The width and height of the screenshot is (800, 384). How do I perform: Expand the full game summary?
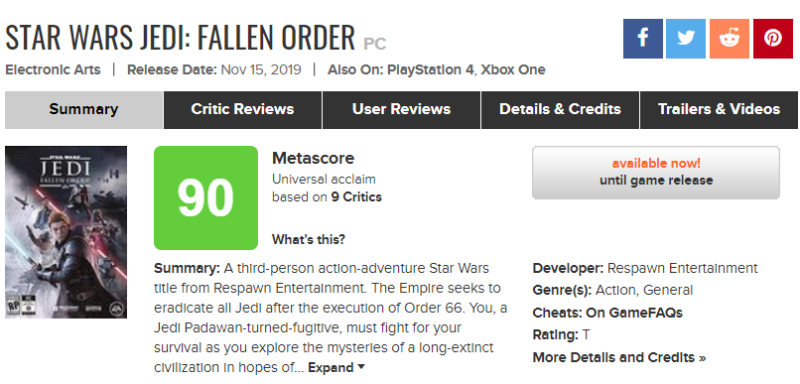coord(337,367)
